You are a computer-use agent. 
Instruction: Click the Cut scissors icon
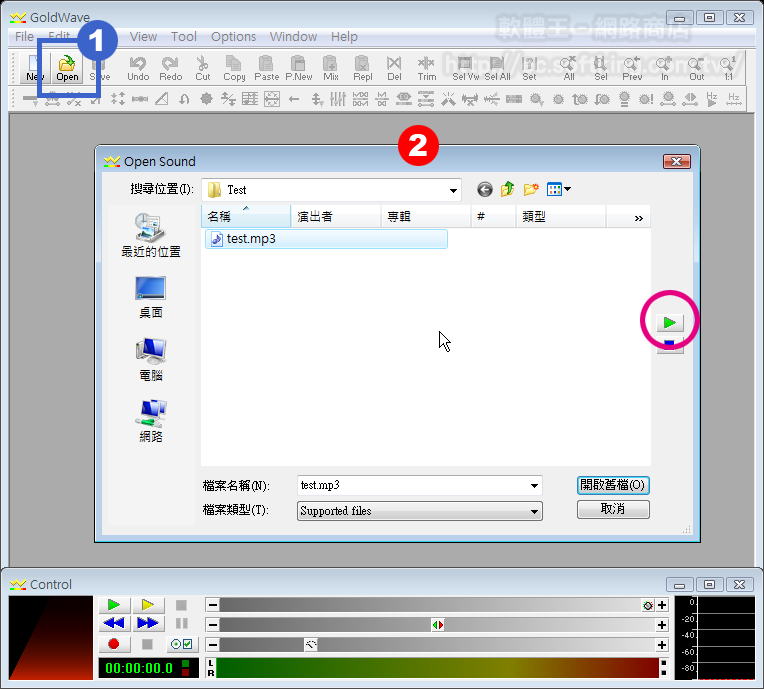[x=203, y=68]
